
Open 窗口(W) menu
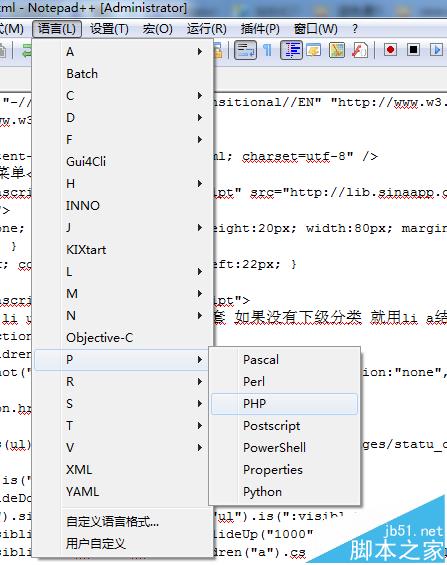[x=316, y=28]
